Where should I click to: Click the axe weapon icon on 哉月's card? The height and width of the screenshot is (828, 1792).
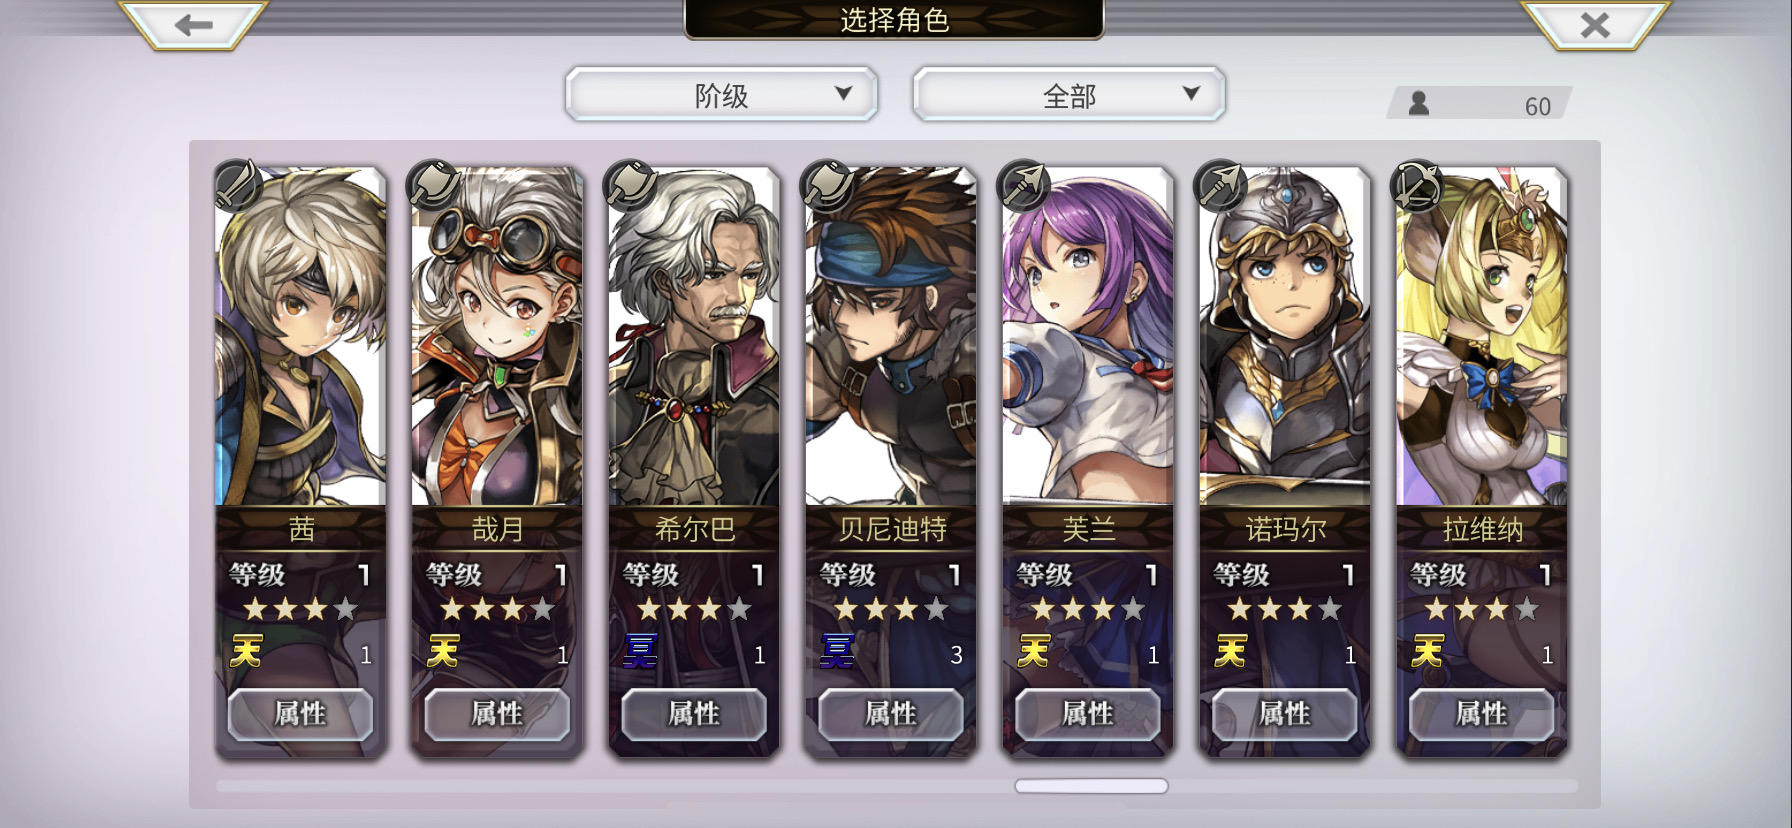pos(434,184)
